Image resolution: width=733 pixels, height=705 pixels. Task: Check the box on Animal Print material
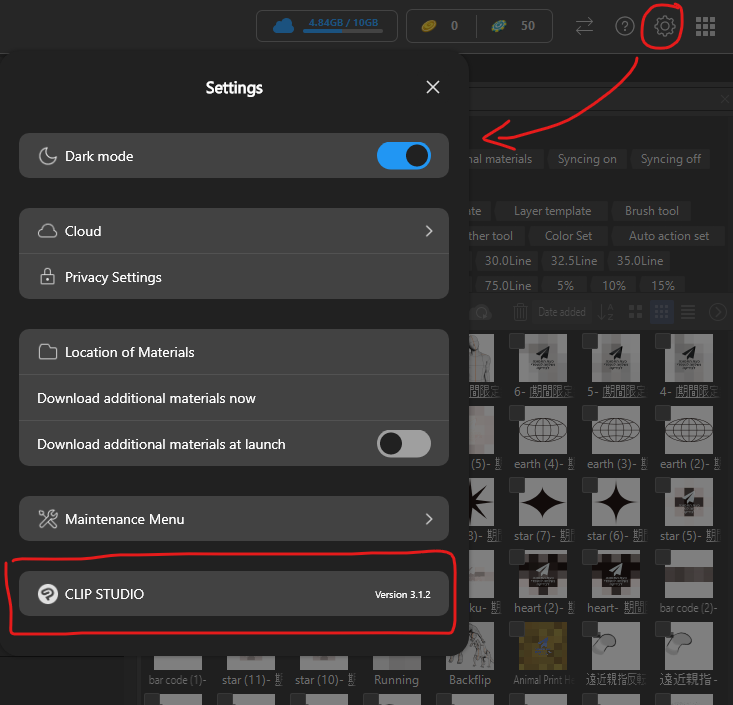click(x=517, y=629)
